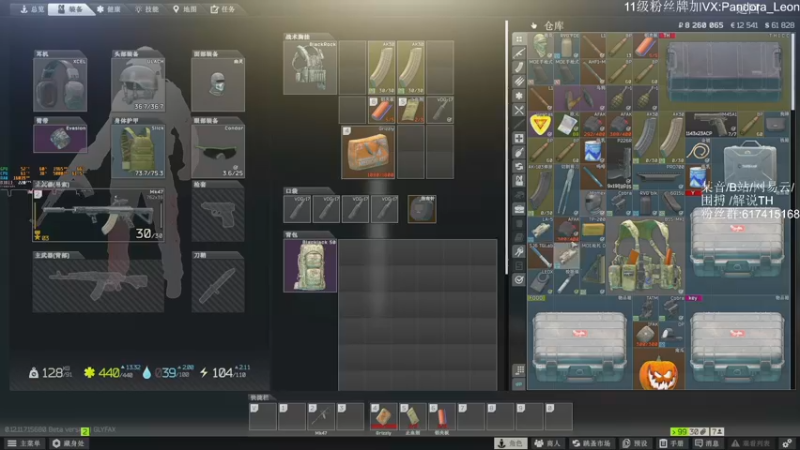Select the Evasion armband
Viewport: 800px width, 450px height.
(60, 138)
